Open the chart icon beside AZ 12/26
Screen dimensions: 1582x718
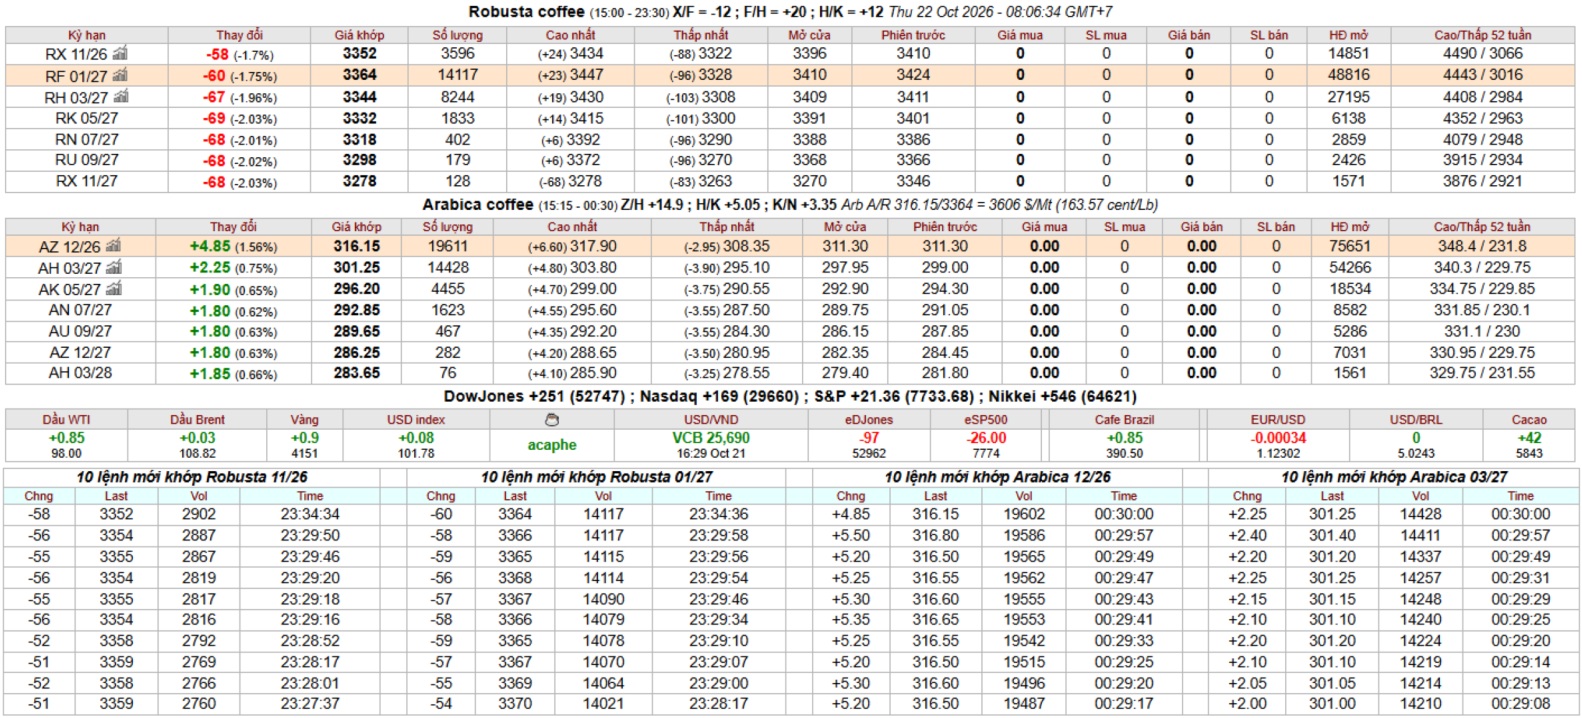[x=113, y=246]
